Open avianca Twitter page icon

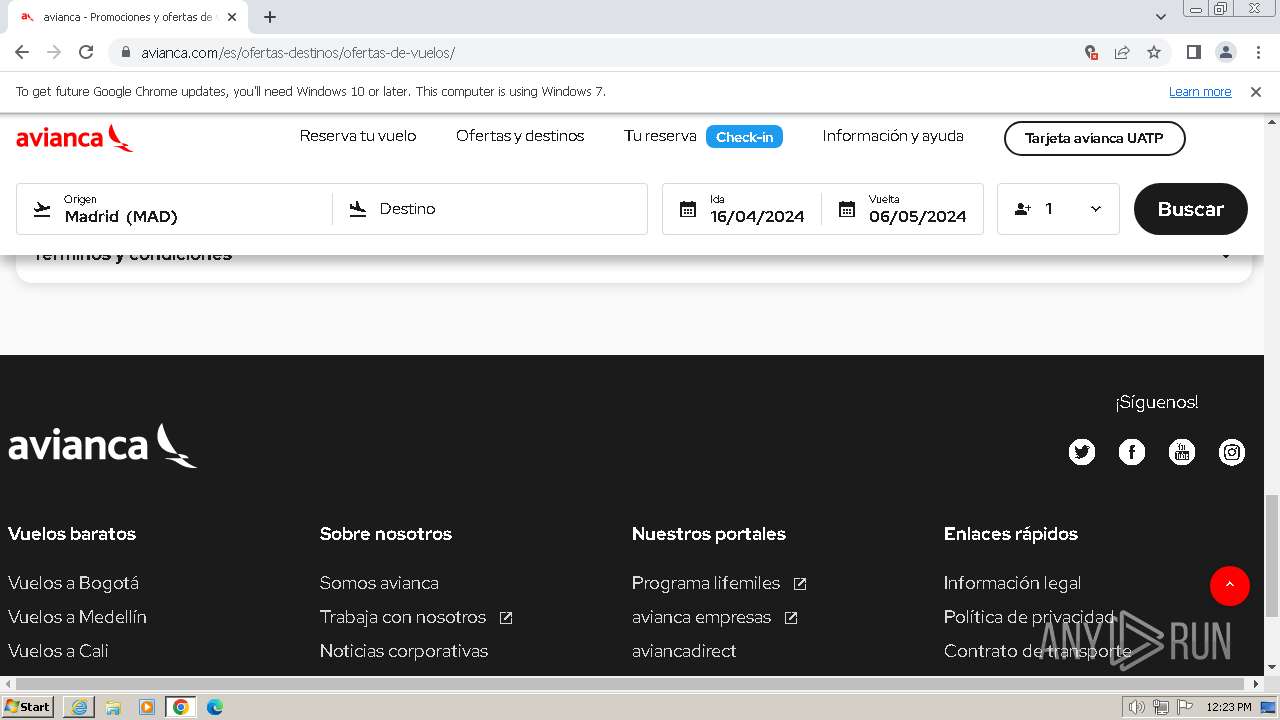pyautogui.click(x=1081, y=452)
